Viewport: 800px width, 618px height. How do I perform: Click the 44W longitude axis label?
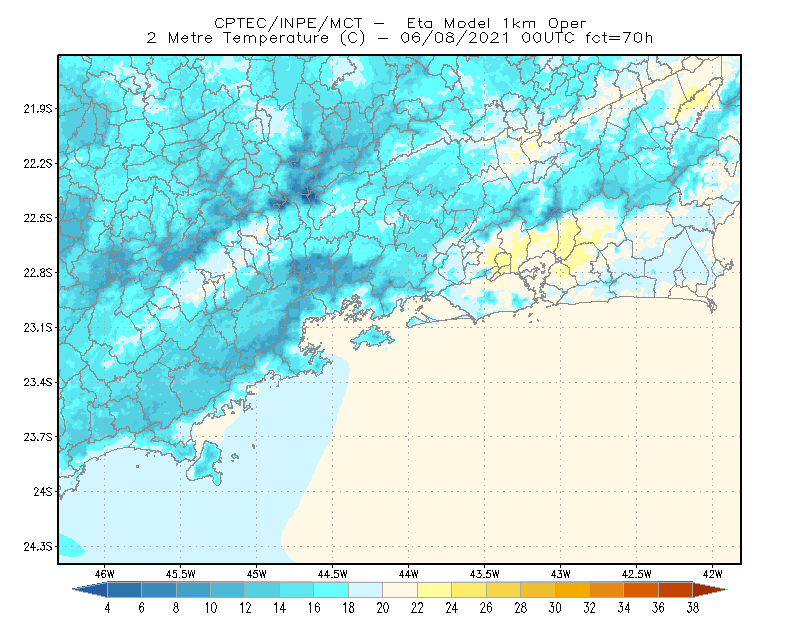point(408,574)
